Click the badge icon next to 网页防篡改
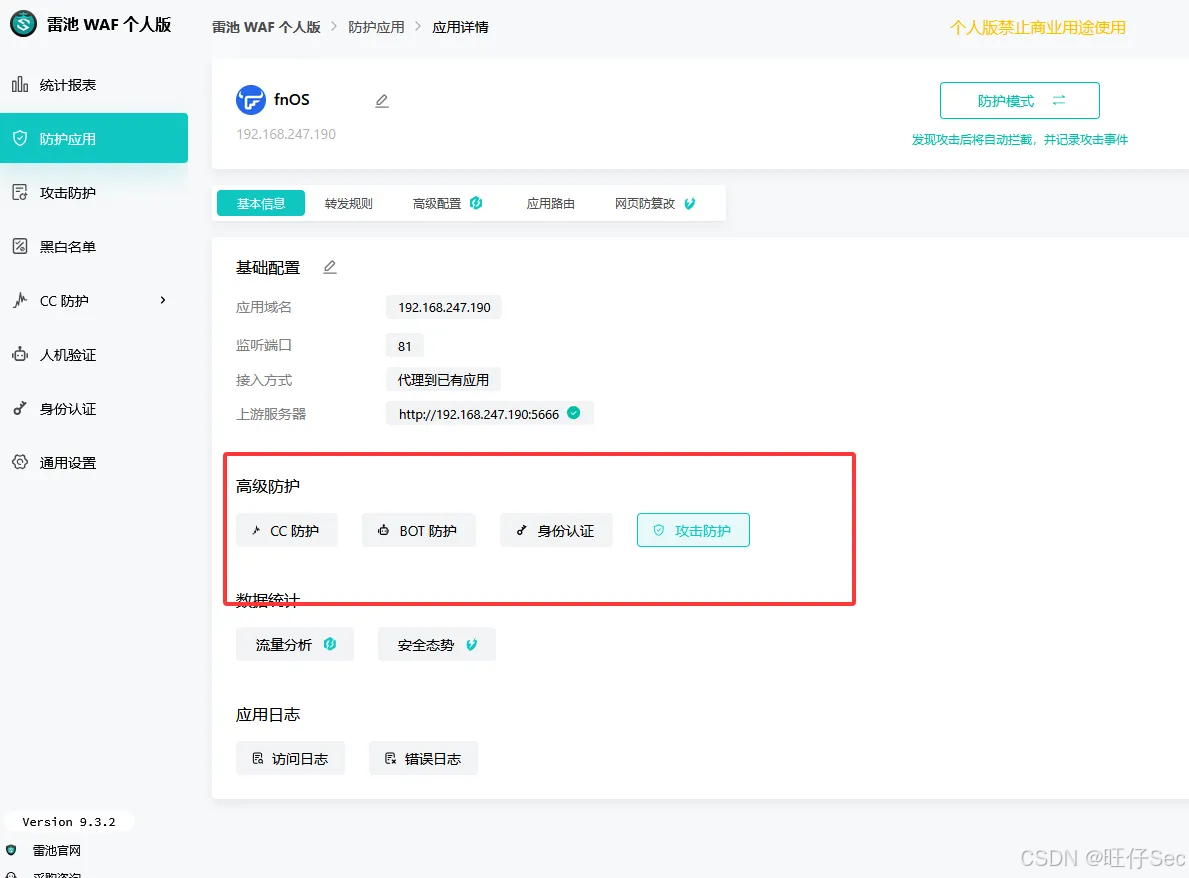This screenshot has height=878, width=1189. (689, 203)
